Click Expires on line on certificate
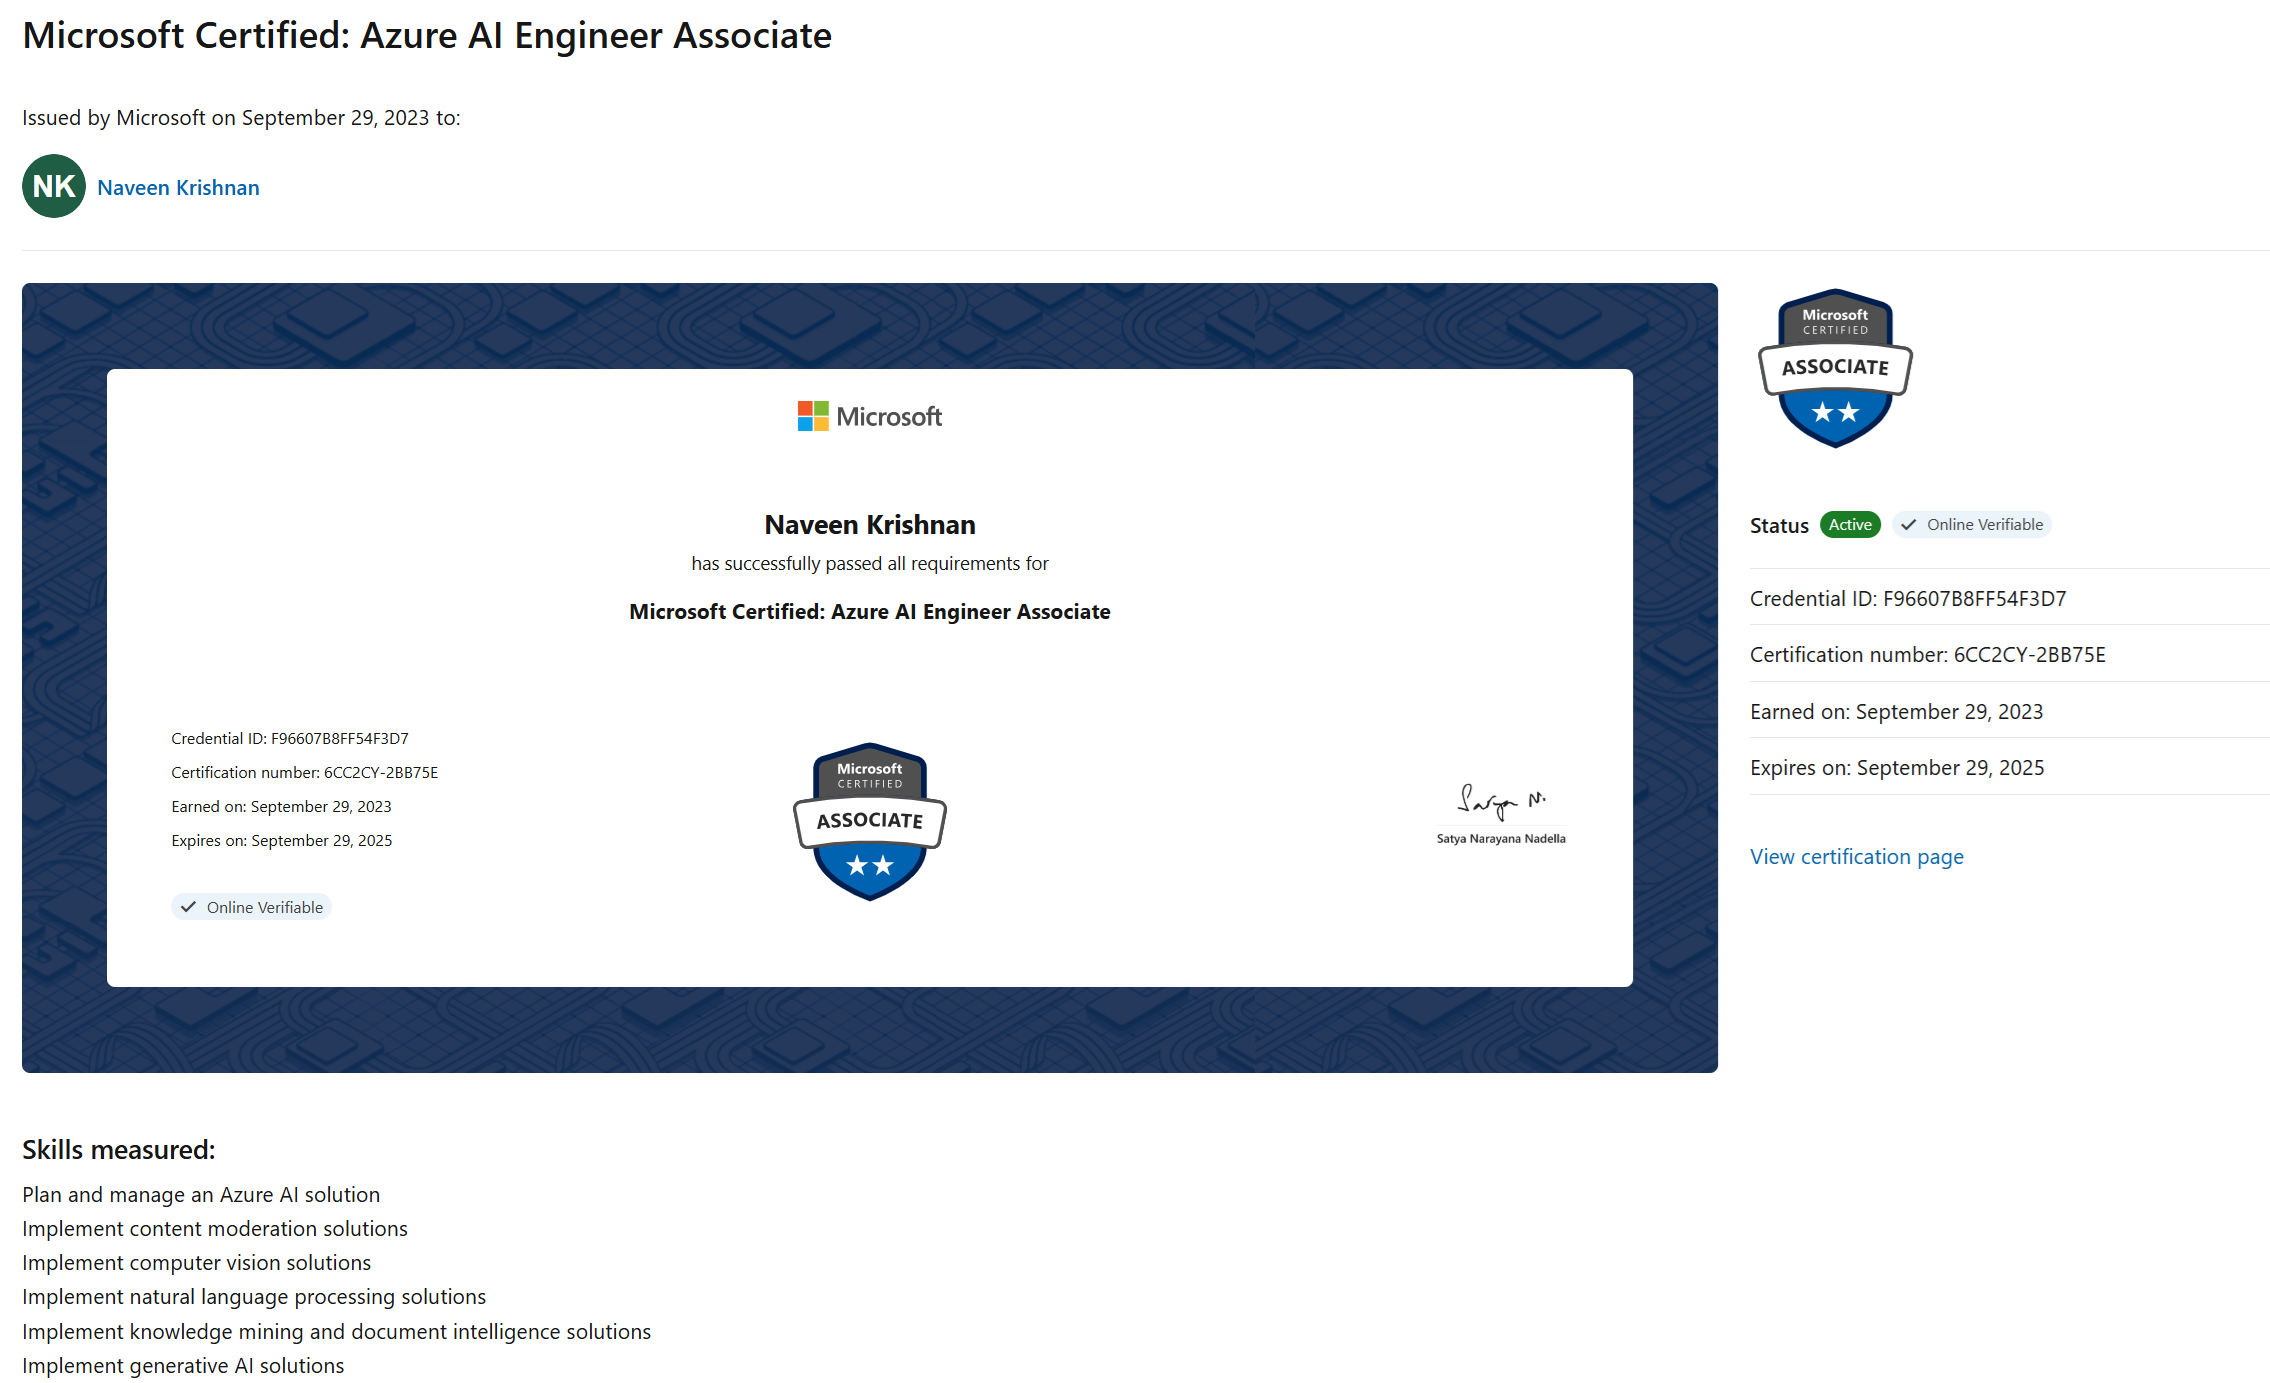This screenshot has height=1383, width=2270. [x=282, y=841]
